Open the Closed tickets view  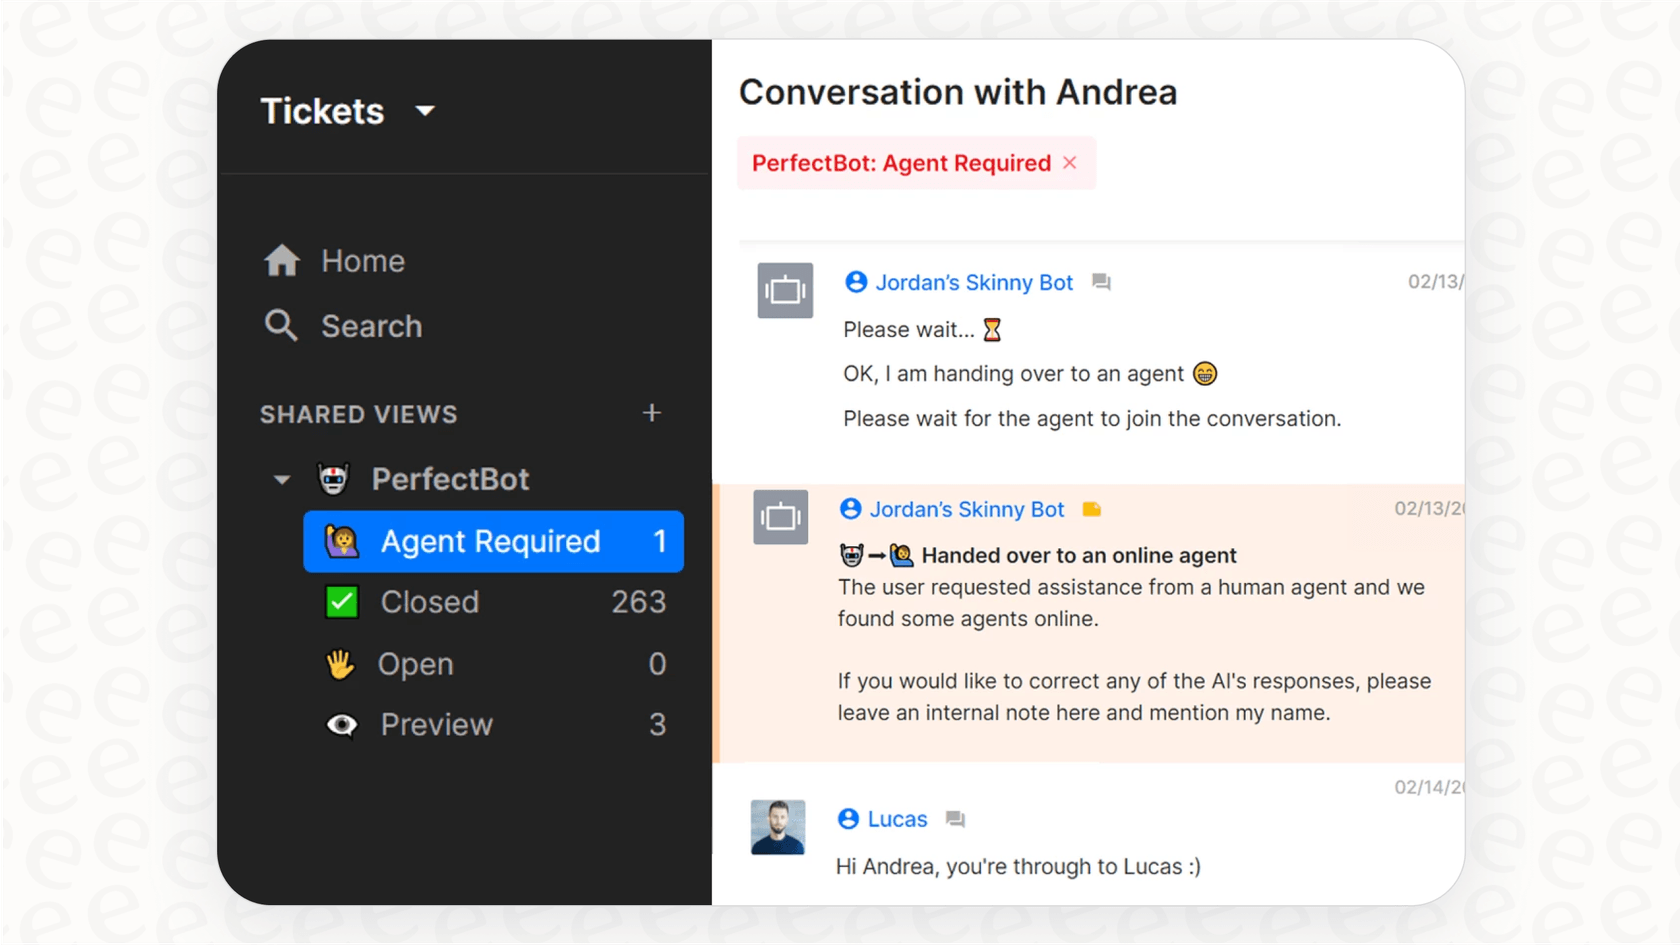[430, 602]
